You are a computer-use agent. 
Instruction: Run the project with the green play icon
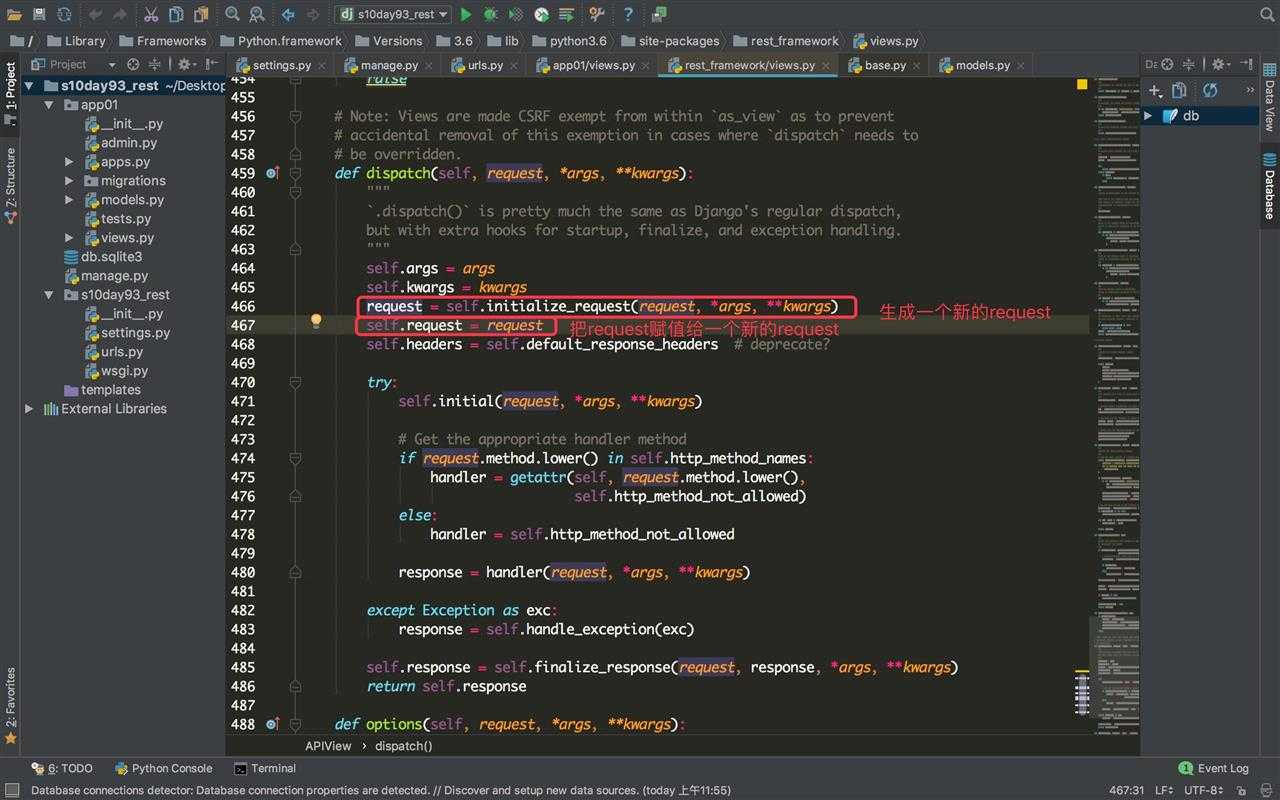[466, 14]
